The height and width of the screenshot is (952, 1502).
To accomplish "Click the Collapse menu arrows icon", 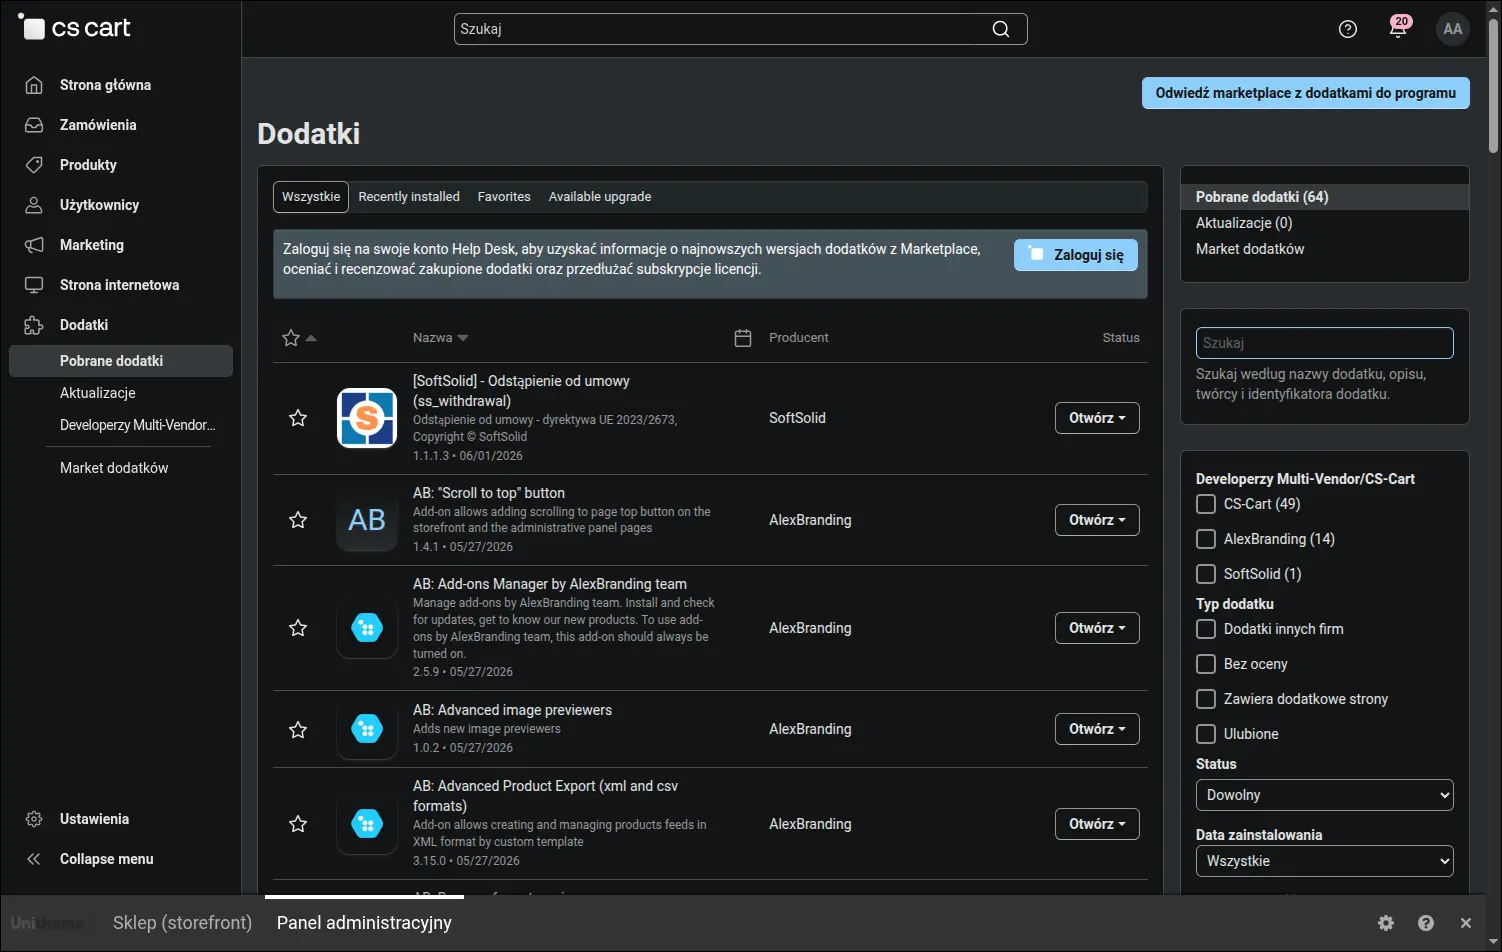I will pyautogui.click(x=34, y=859).
